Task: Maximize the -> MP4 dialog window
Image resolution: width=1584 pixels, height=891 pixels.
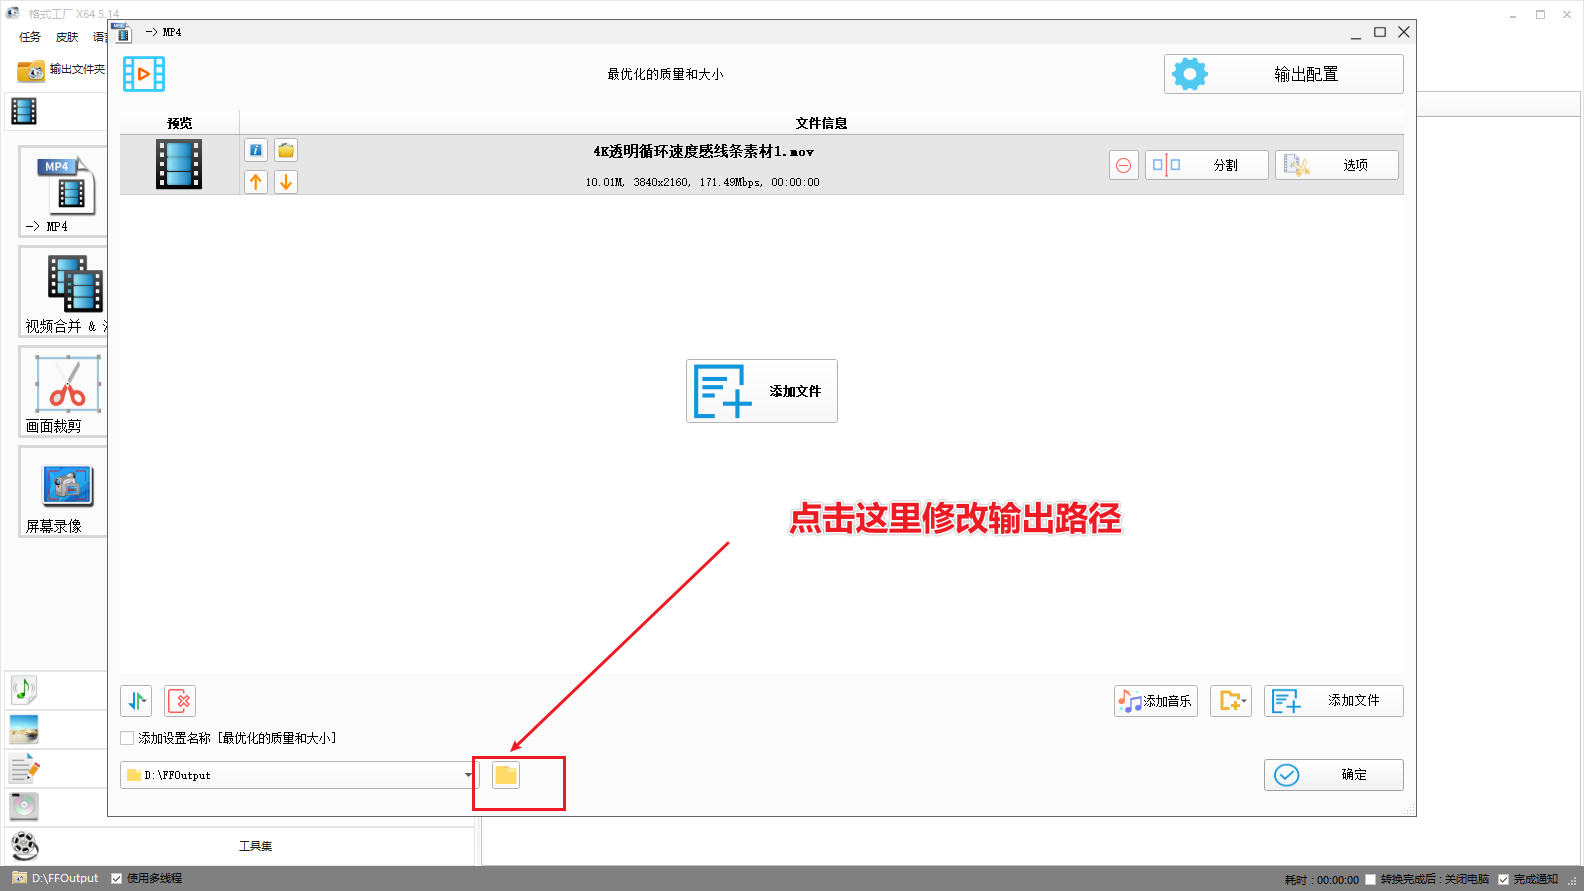Action: (1380, 32)
